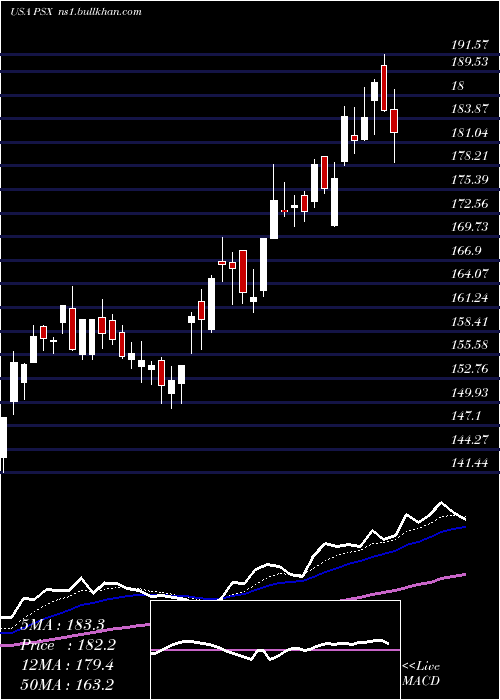The image size is (500, 700).
Task: Click the 'Price : 182.2' reading
Action: point(68,645)
